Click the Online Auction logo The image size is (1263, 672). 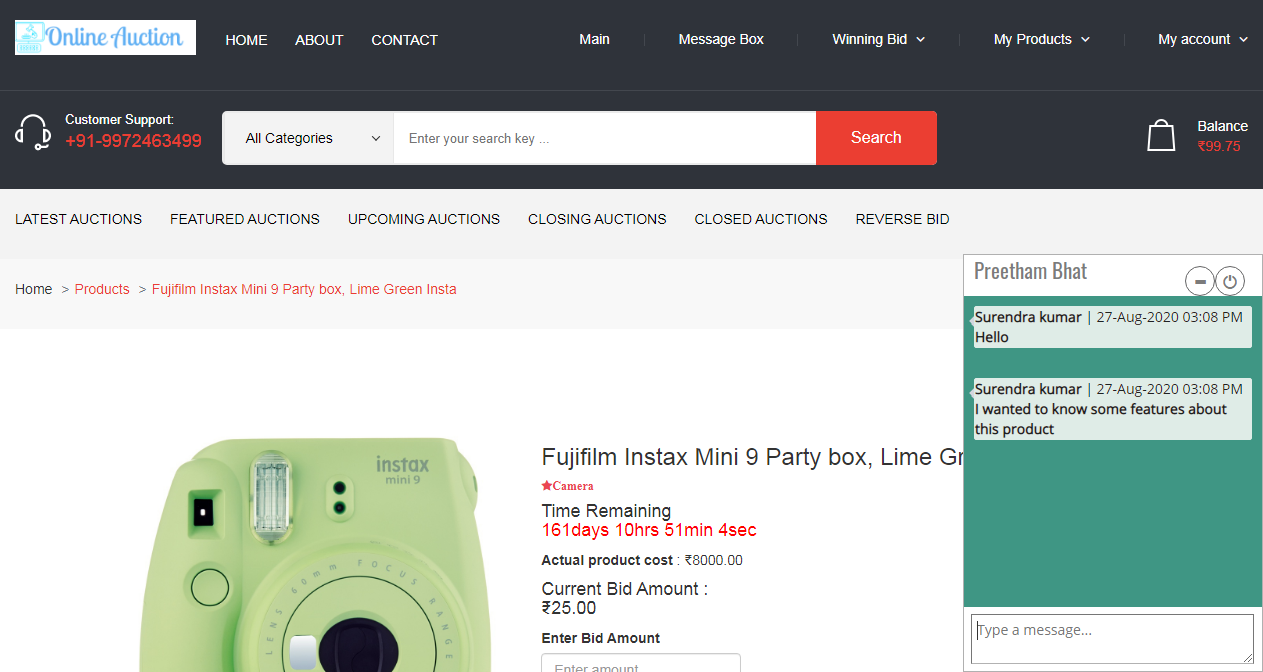(x=105, y=38)
